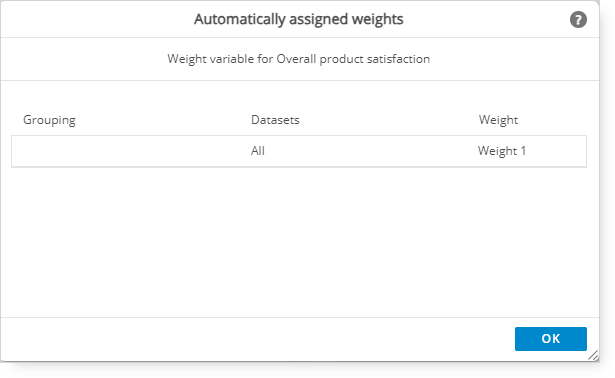Click row space between All and Weight 1
The height and width of the screenshot is (378, 615).
371,151
